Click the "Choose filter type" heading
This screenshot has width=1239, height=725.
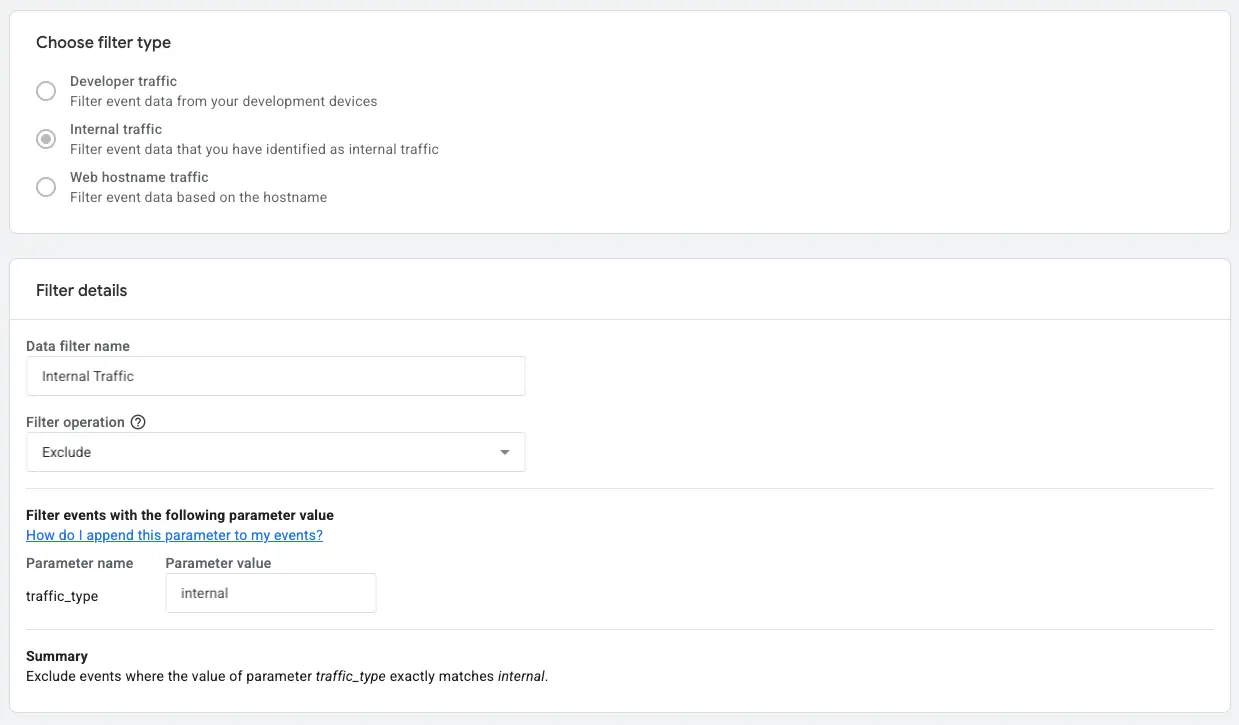103,42
